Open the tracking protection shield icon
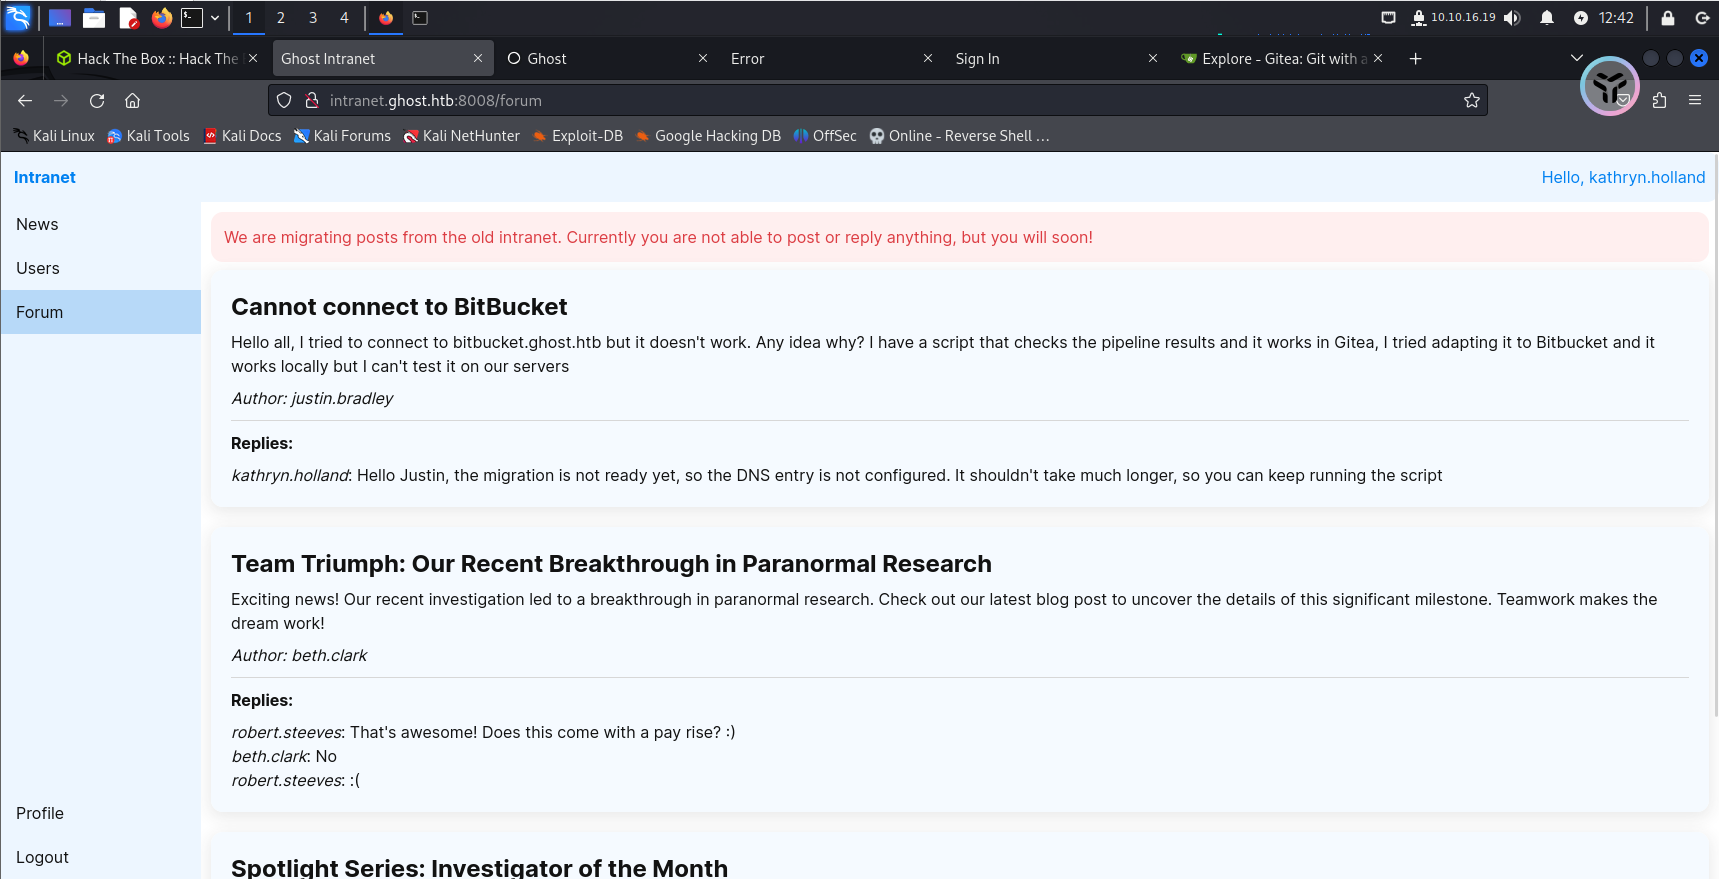1719x879 pixels. pyautogui.click(x=284, y=101)
